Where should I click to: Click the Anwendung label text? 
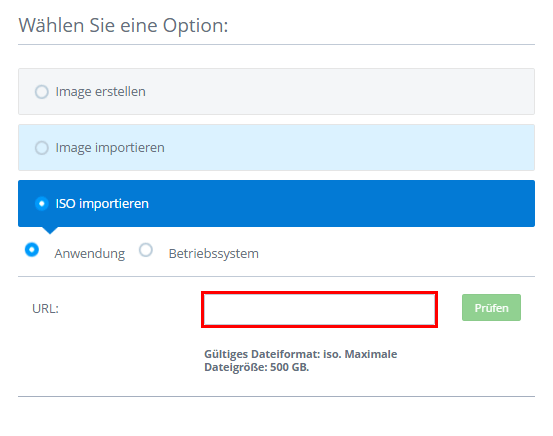coord(90,254)
